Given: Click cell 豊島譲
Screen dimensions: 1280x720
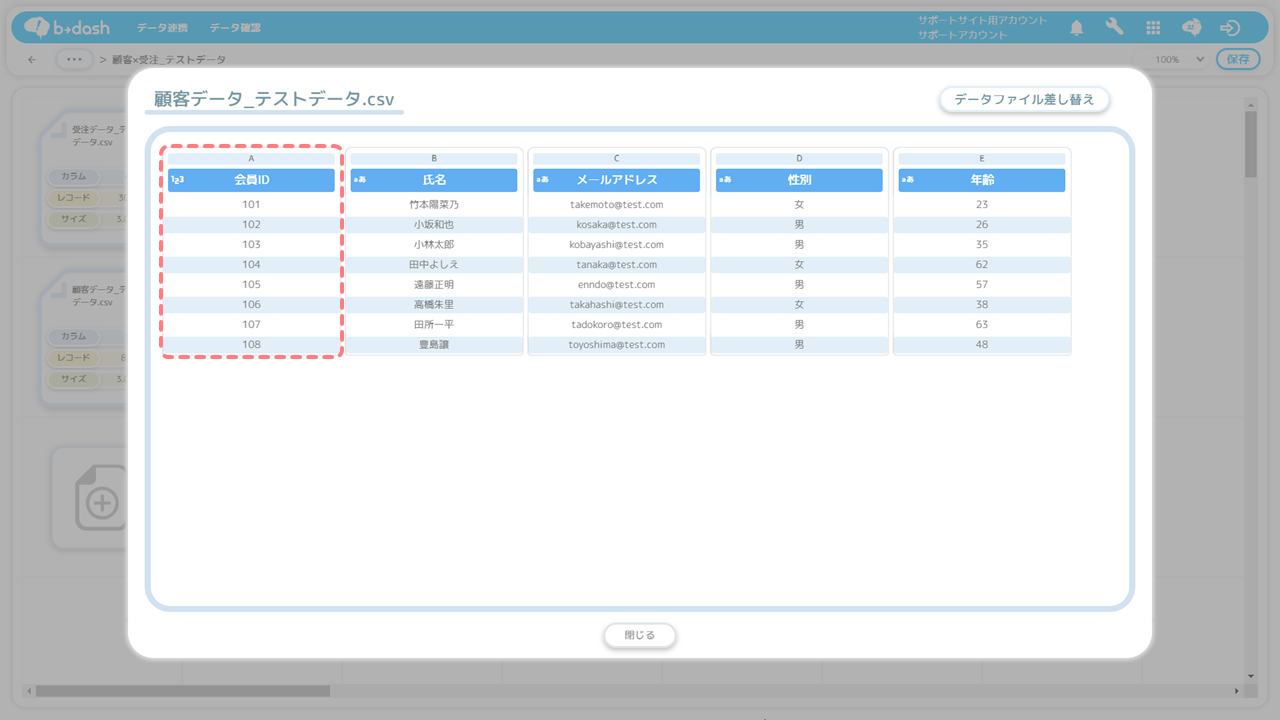Looking at the screenshot, I should 434,345.
